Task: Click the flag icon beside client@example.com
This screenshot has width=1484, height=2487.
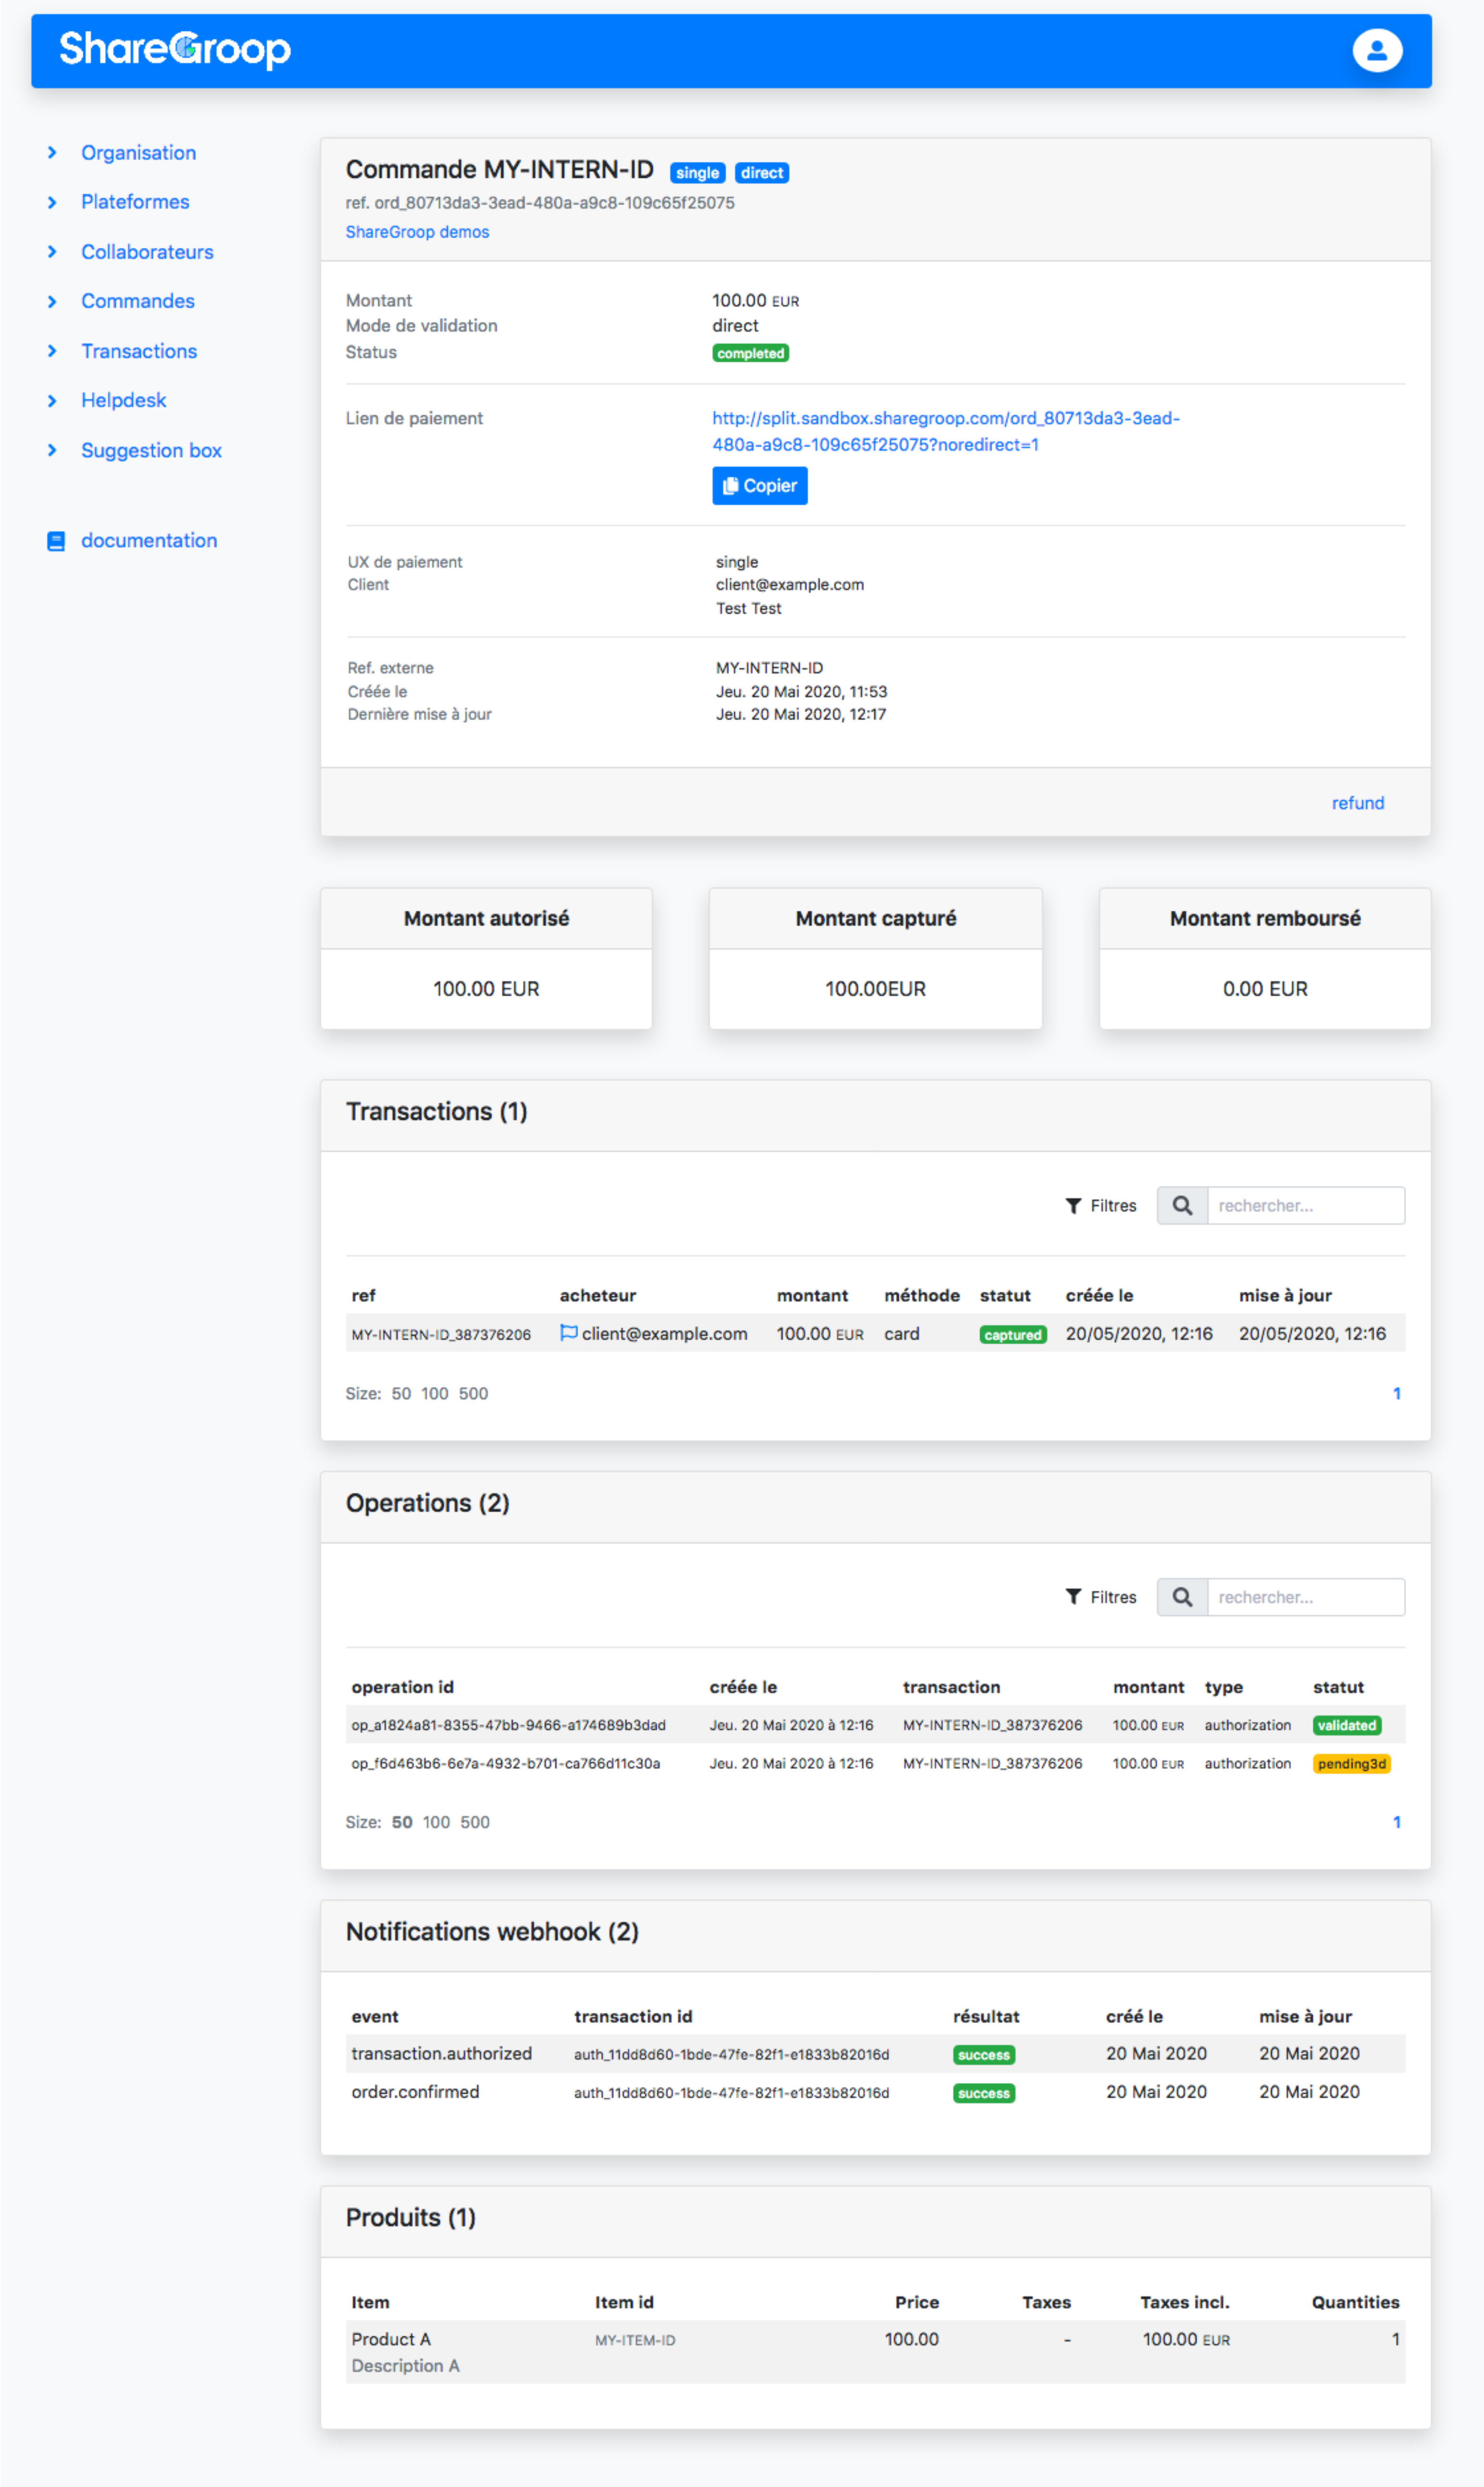Action: click(x=568, y=1333)
